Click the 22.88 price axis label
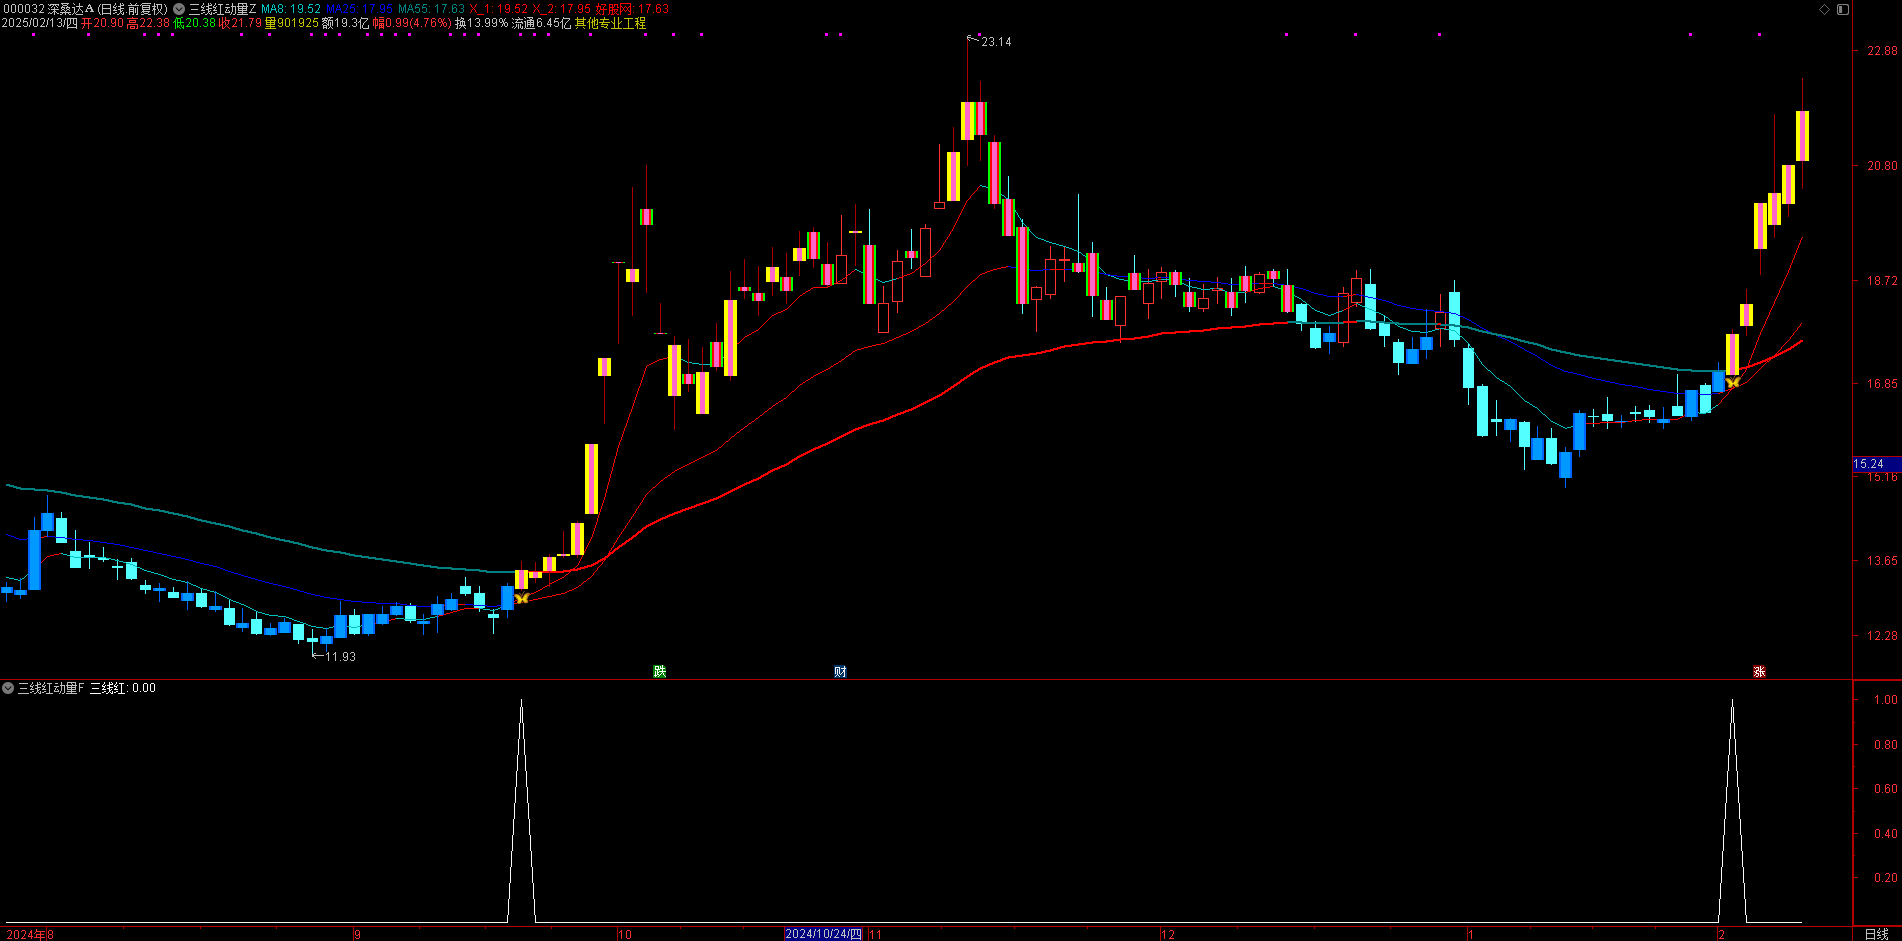Viewport: 1902px width, 941px height. tap(1882, 51)
